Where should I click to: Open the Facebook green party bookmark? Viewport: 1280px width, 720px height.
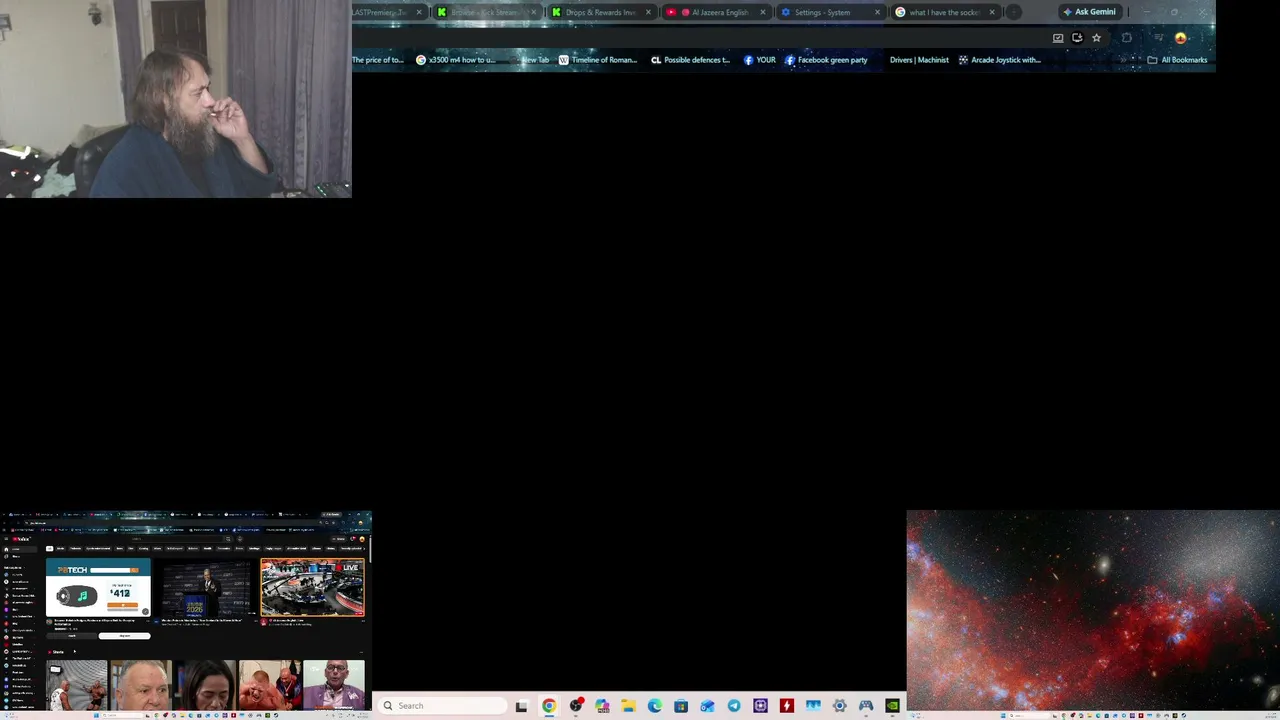pos(826,60)
